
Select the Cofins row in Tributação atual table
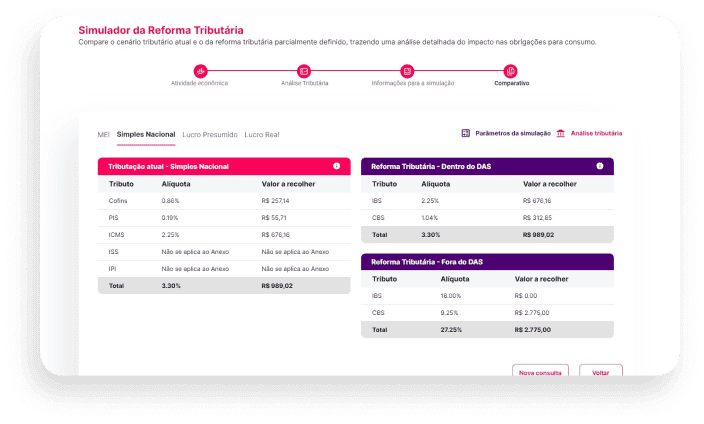pyautogui.click(x=224, y=201)
